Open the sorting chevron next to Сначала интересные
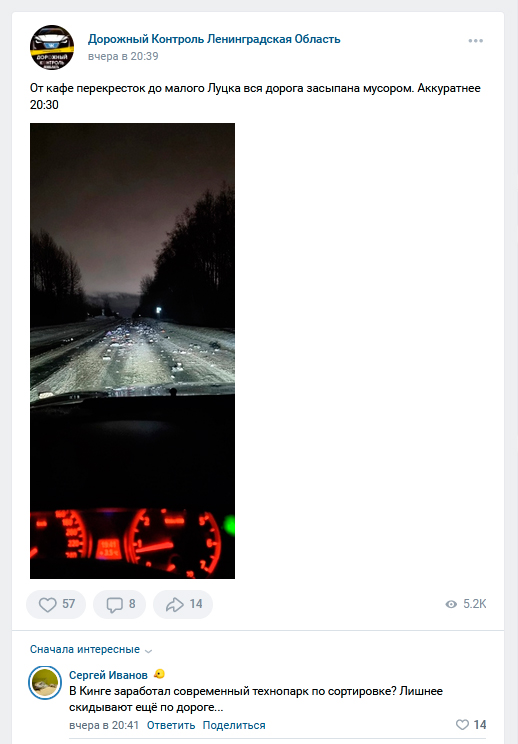This screenshot has width=518, height=744. (x=148, y=651)
